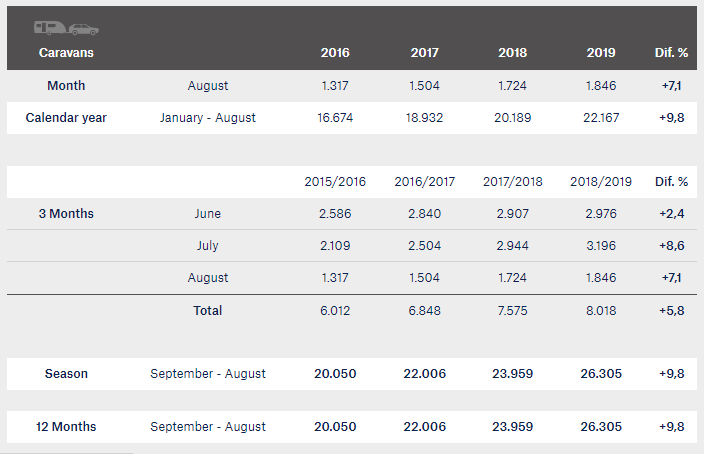Click the June row label
Viewport: 704px width, 454px height.
(x=207, y=213)
